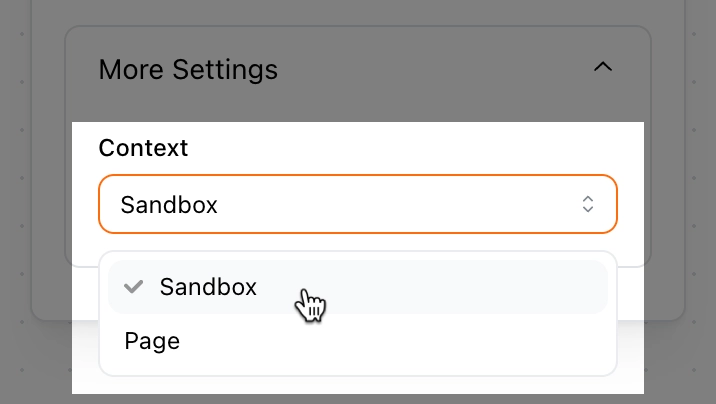Click the Context field label
The height and width of the screenshot is (404, 716).
(x=143, y=148)
